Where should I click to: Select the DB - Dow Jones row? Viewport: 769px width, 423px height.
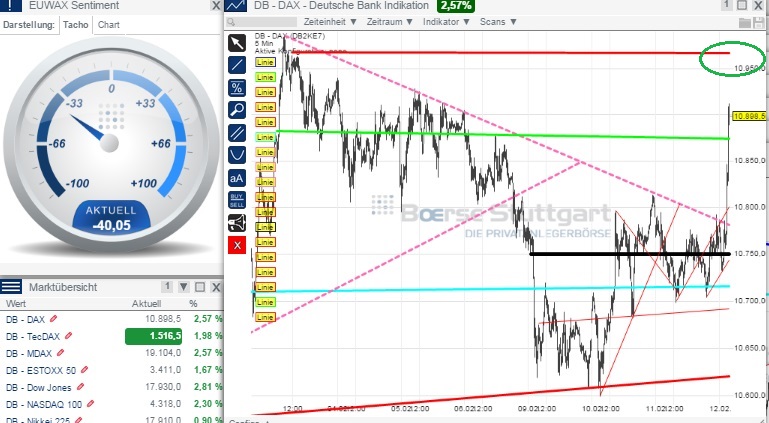[x=112, y=387]
